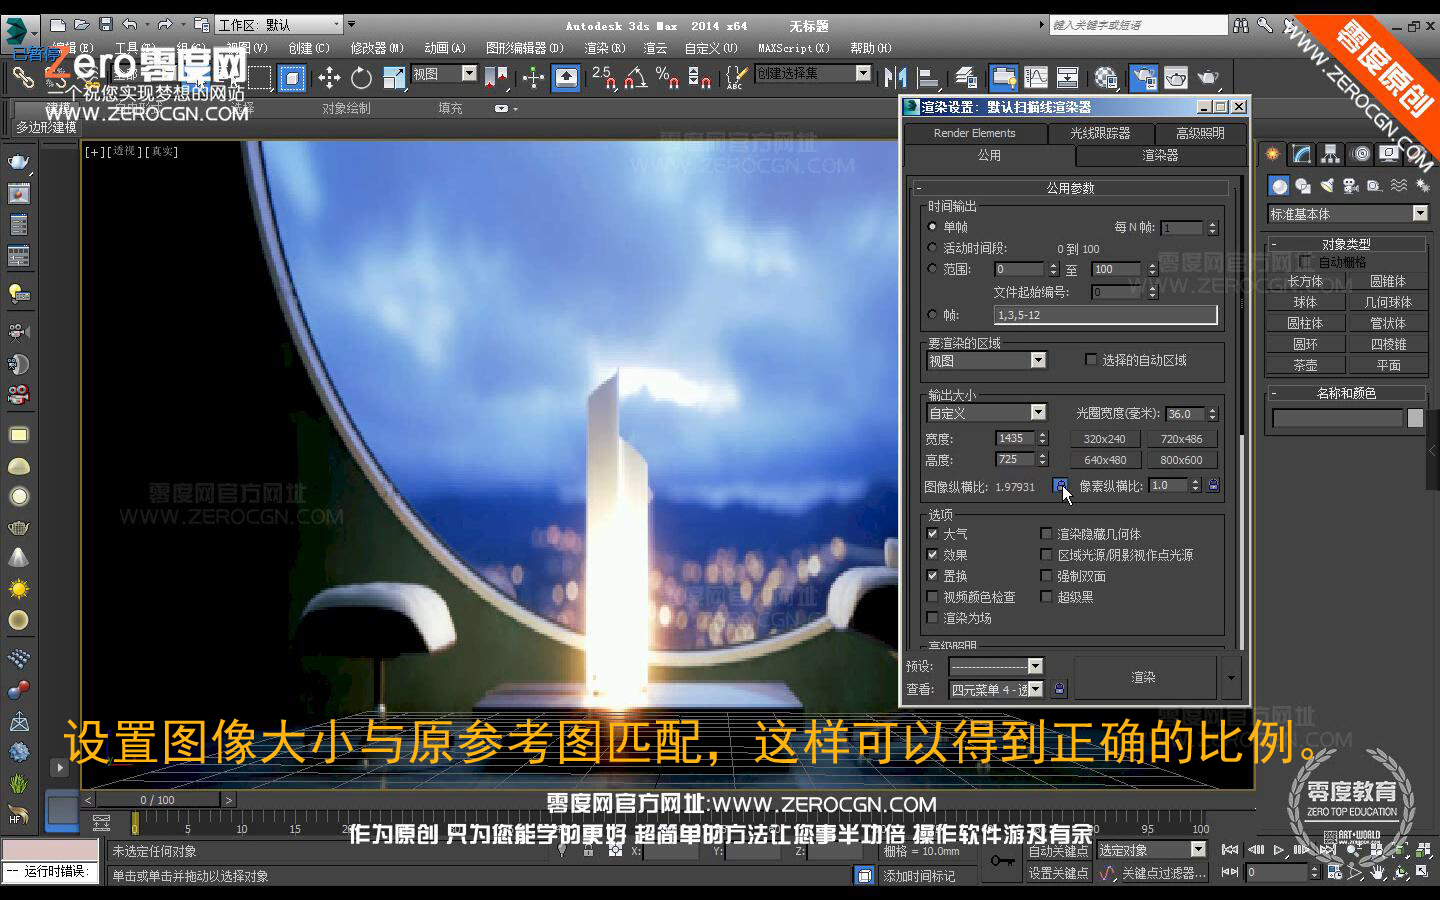Select the Rotate tool
Image resolution: width=1440 pixels, height=900 pixels.
coord(361,77)
